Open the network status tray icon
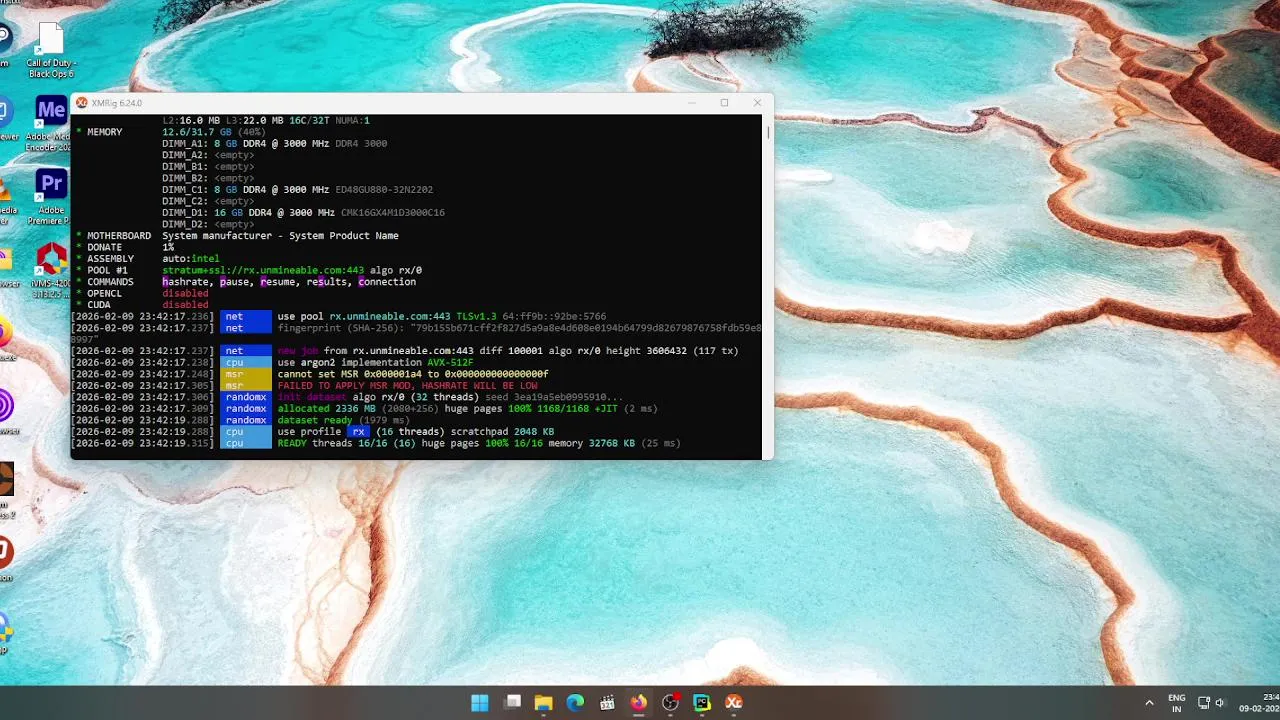The height and width of the screenshot is (720, 1280). (1204, 702)
